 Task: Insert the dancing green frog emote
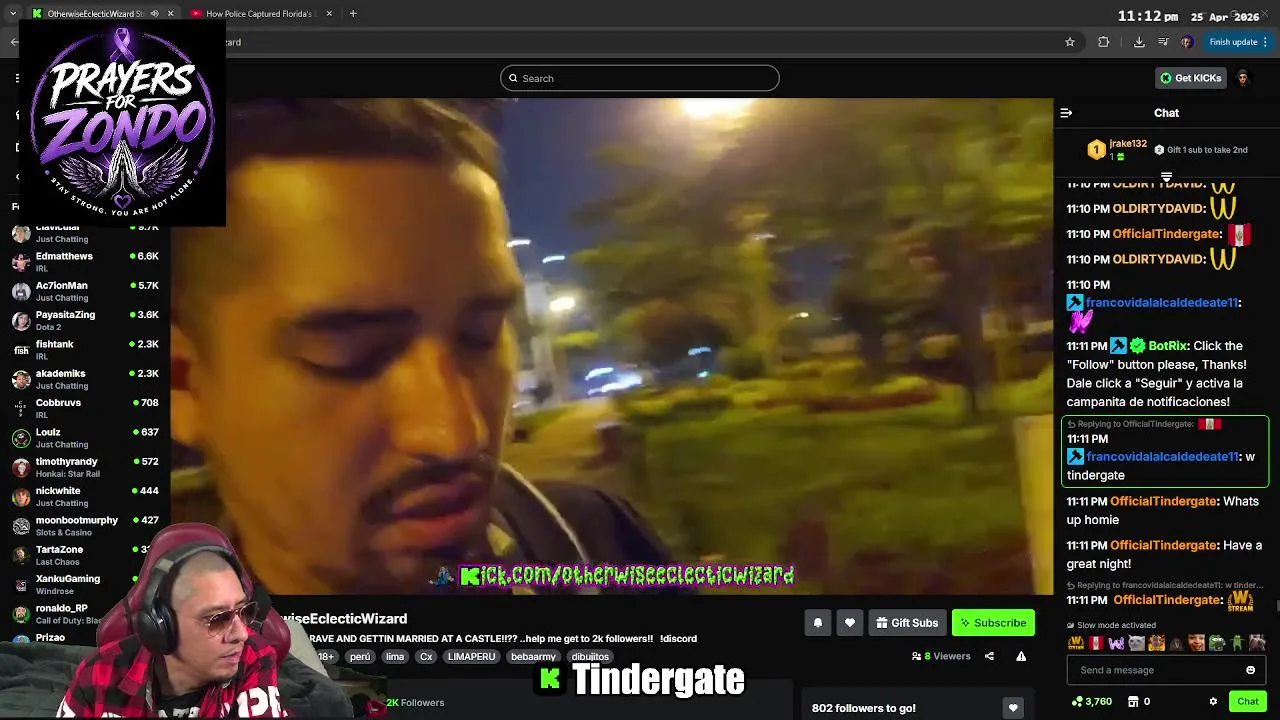(x=1236, y=643)
